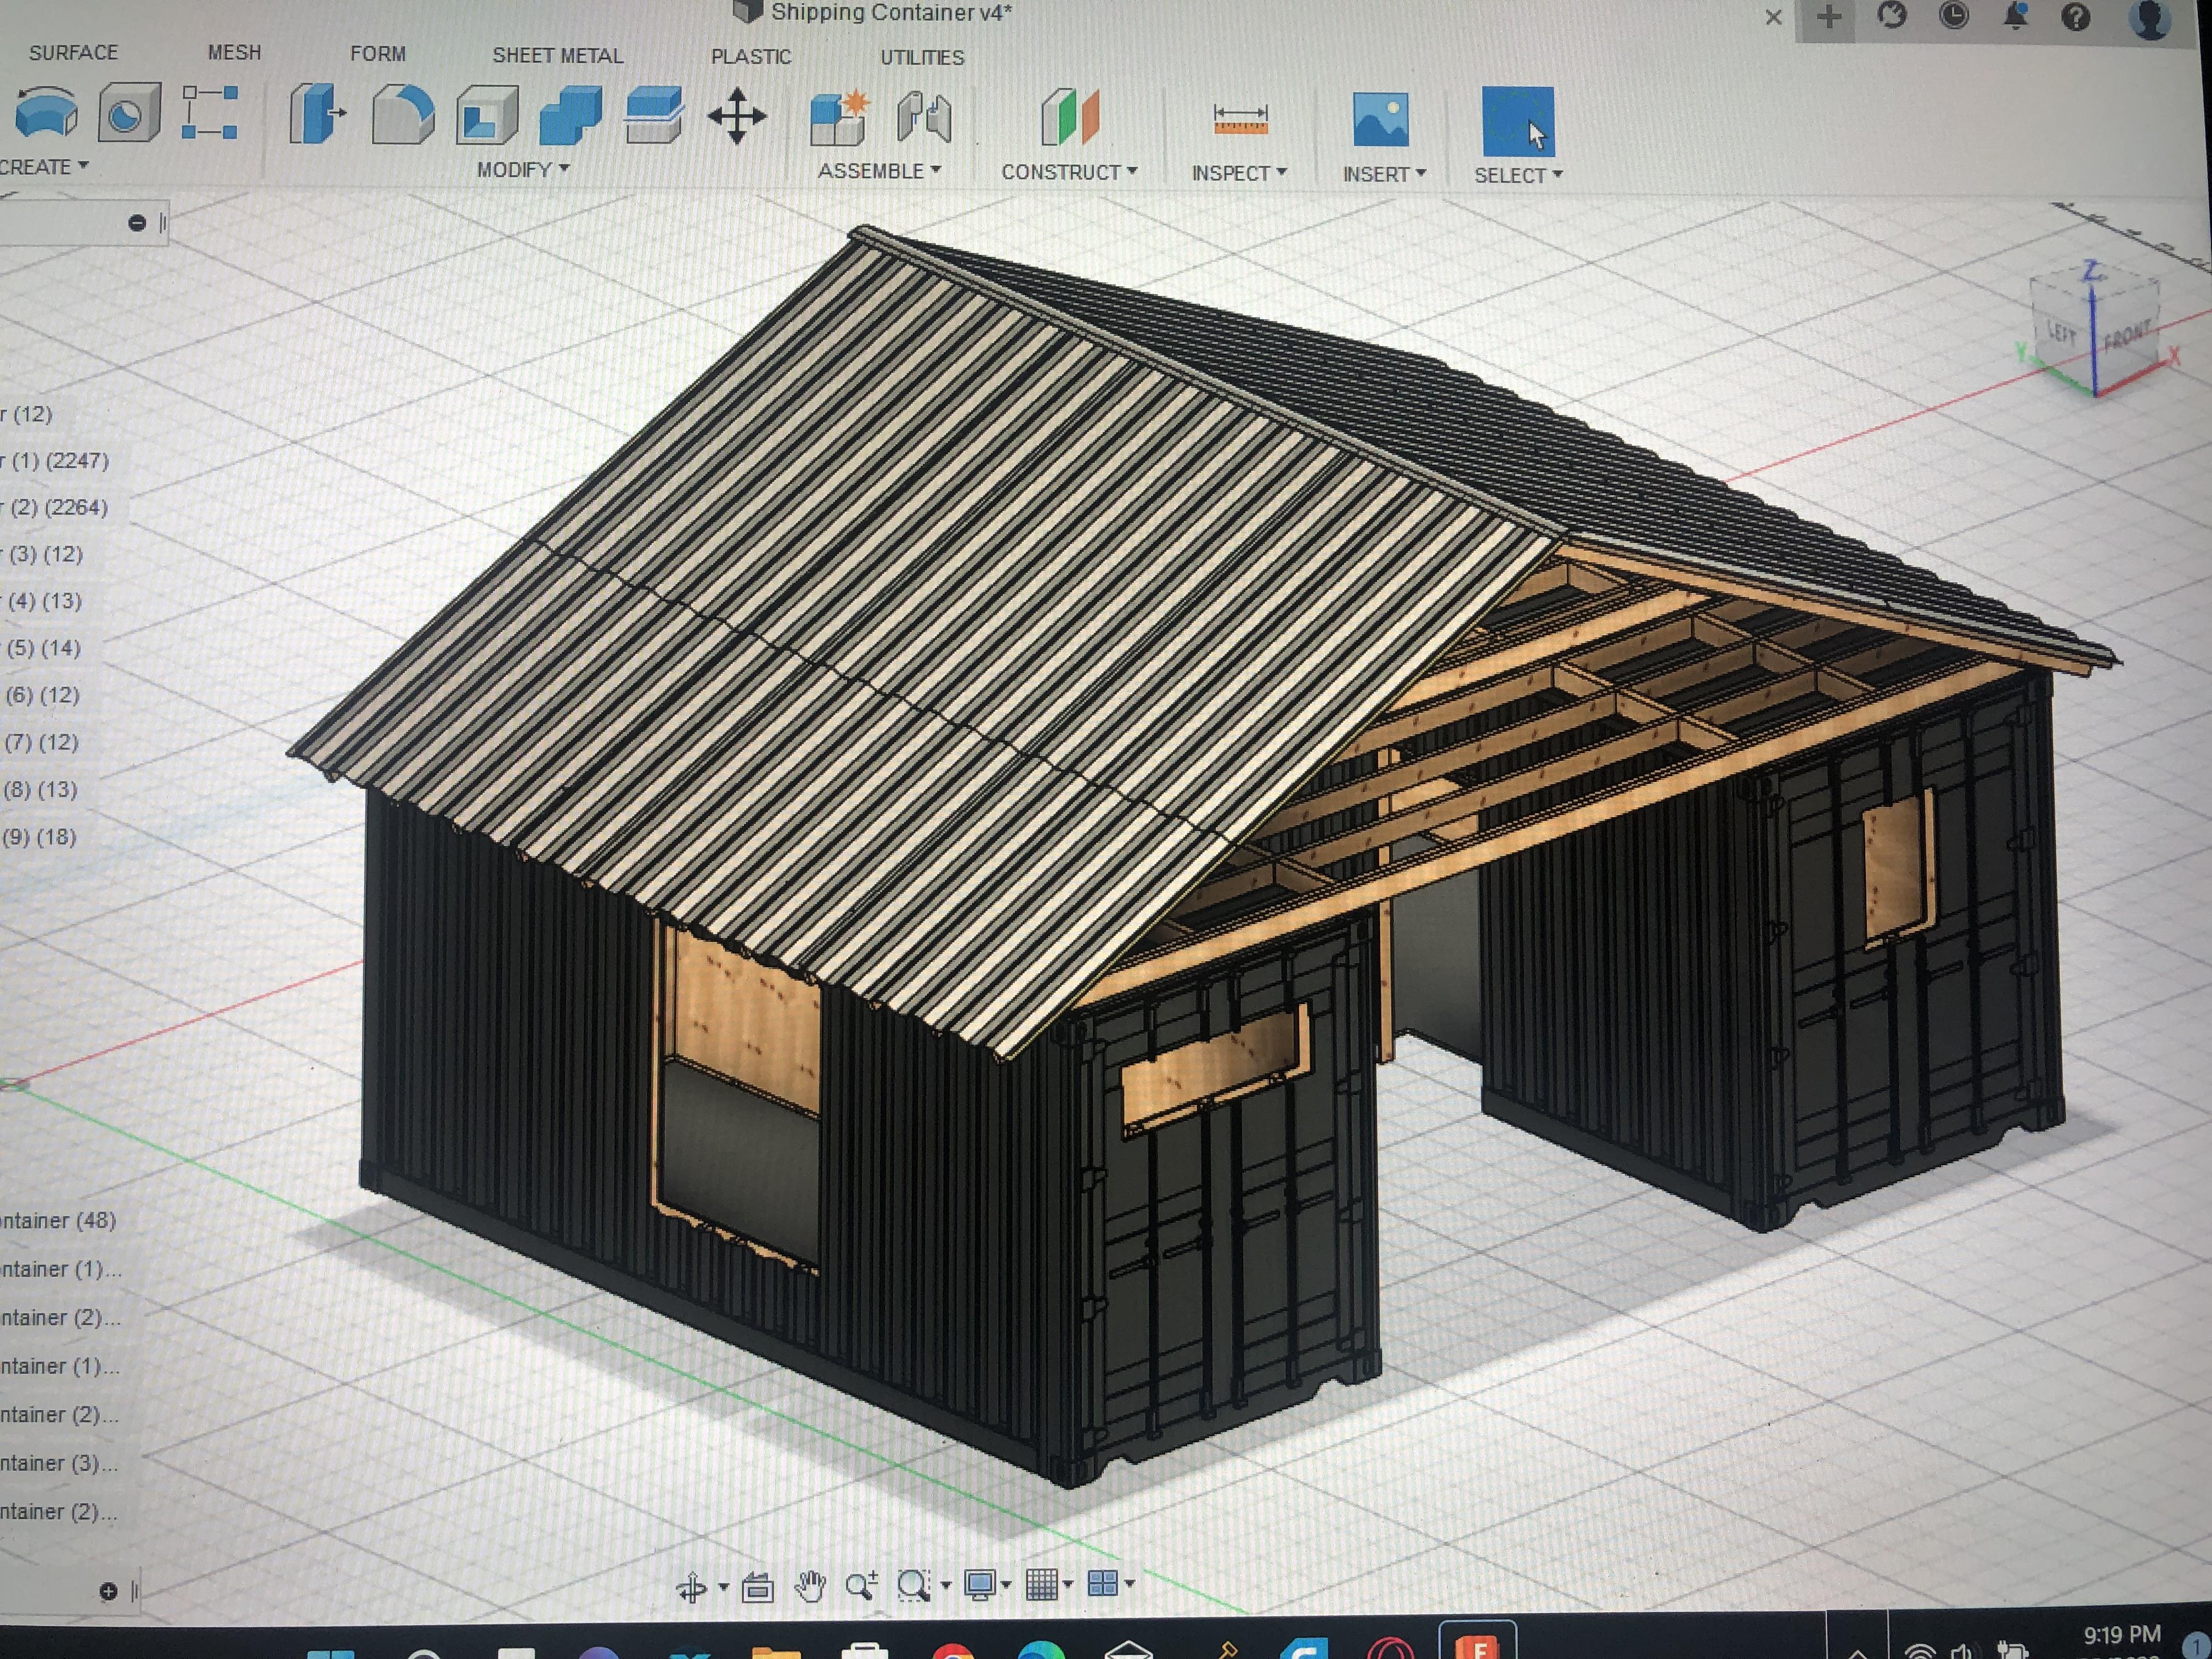This screenshot has height=1659, width=2212.
Task: Click the Measure ruler icon
Action: [x=1240, y=119]
